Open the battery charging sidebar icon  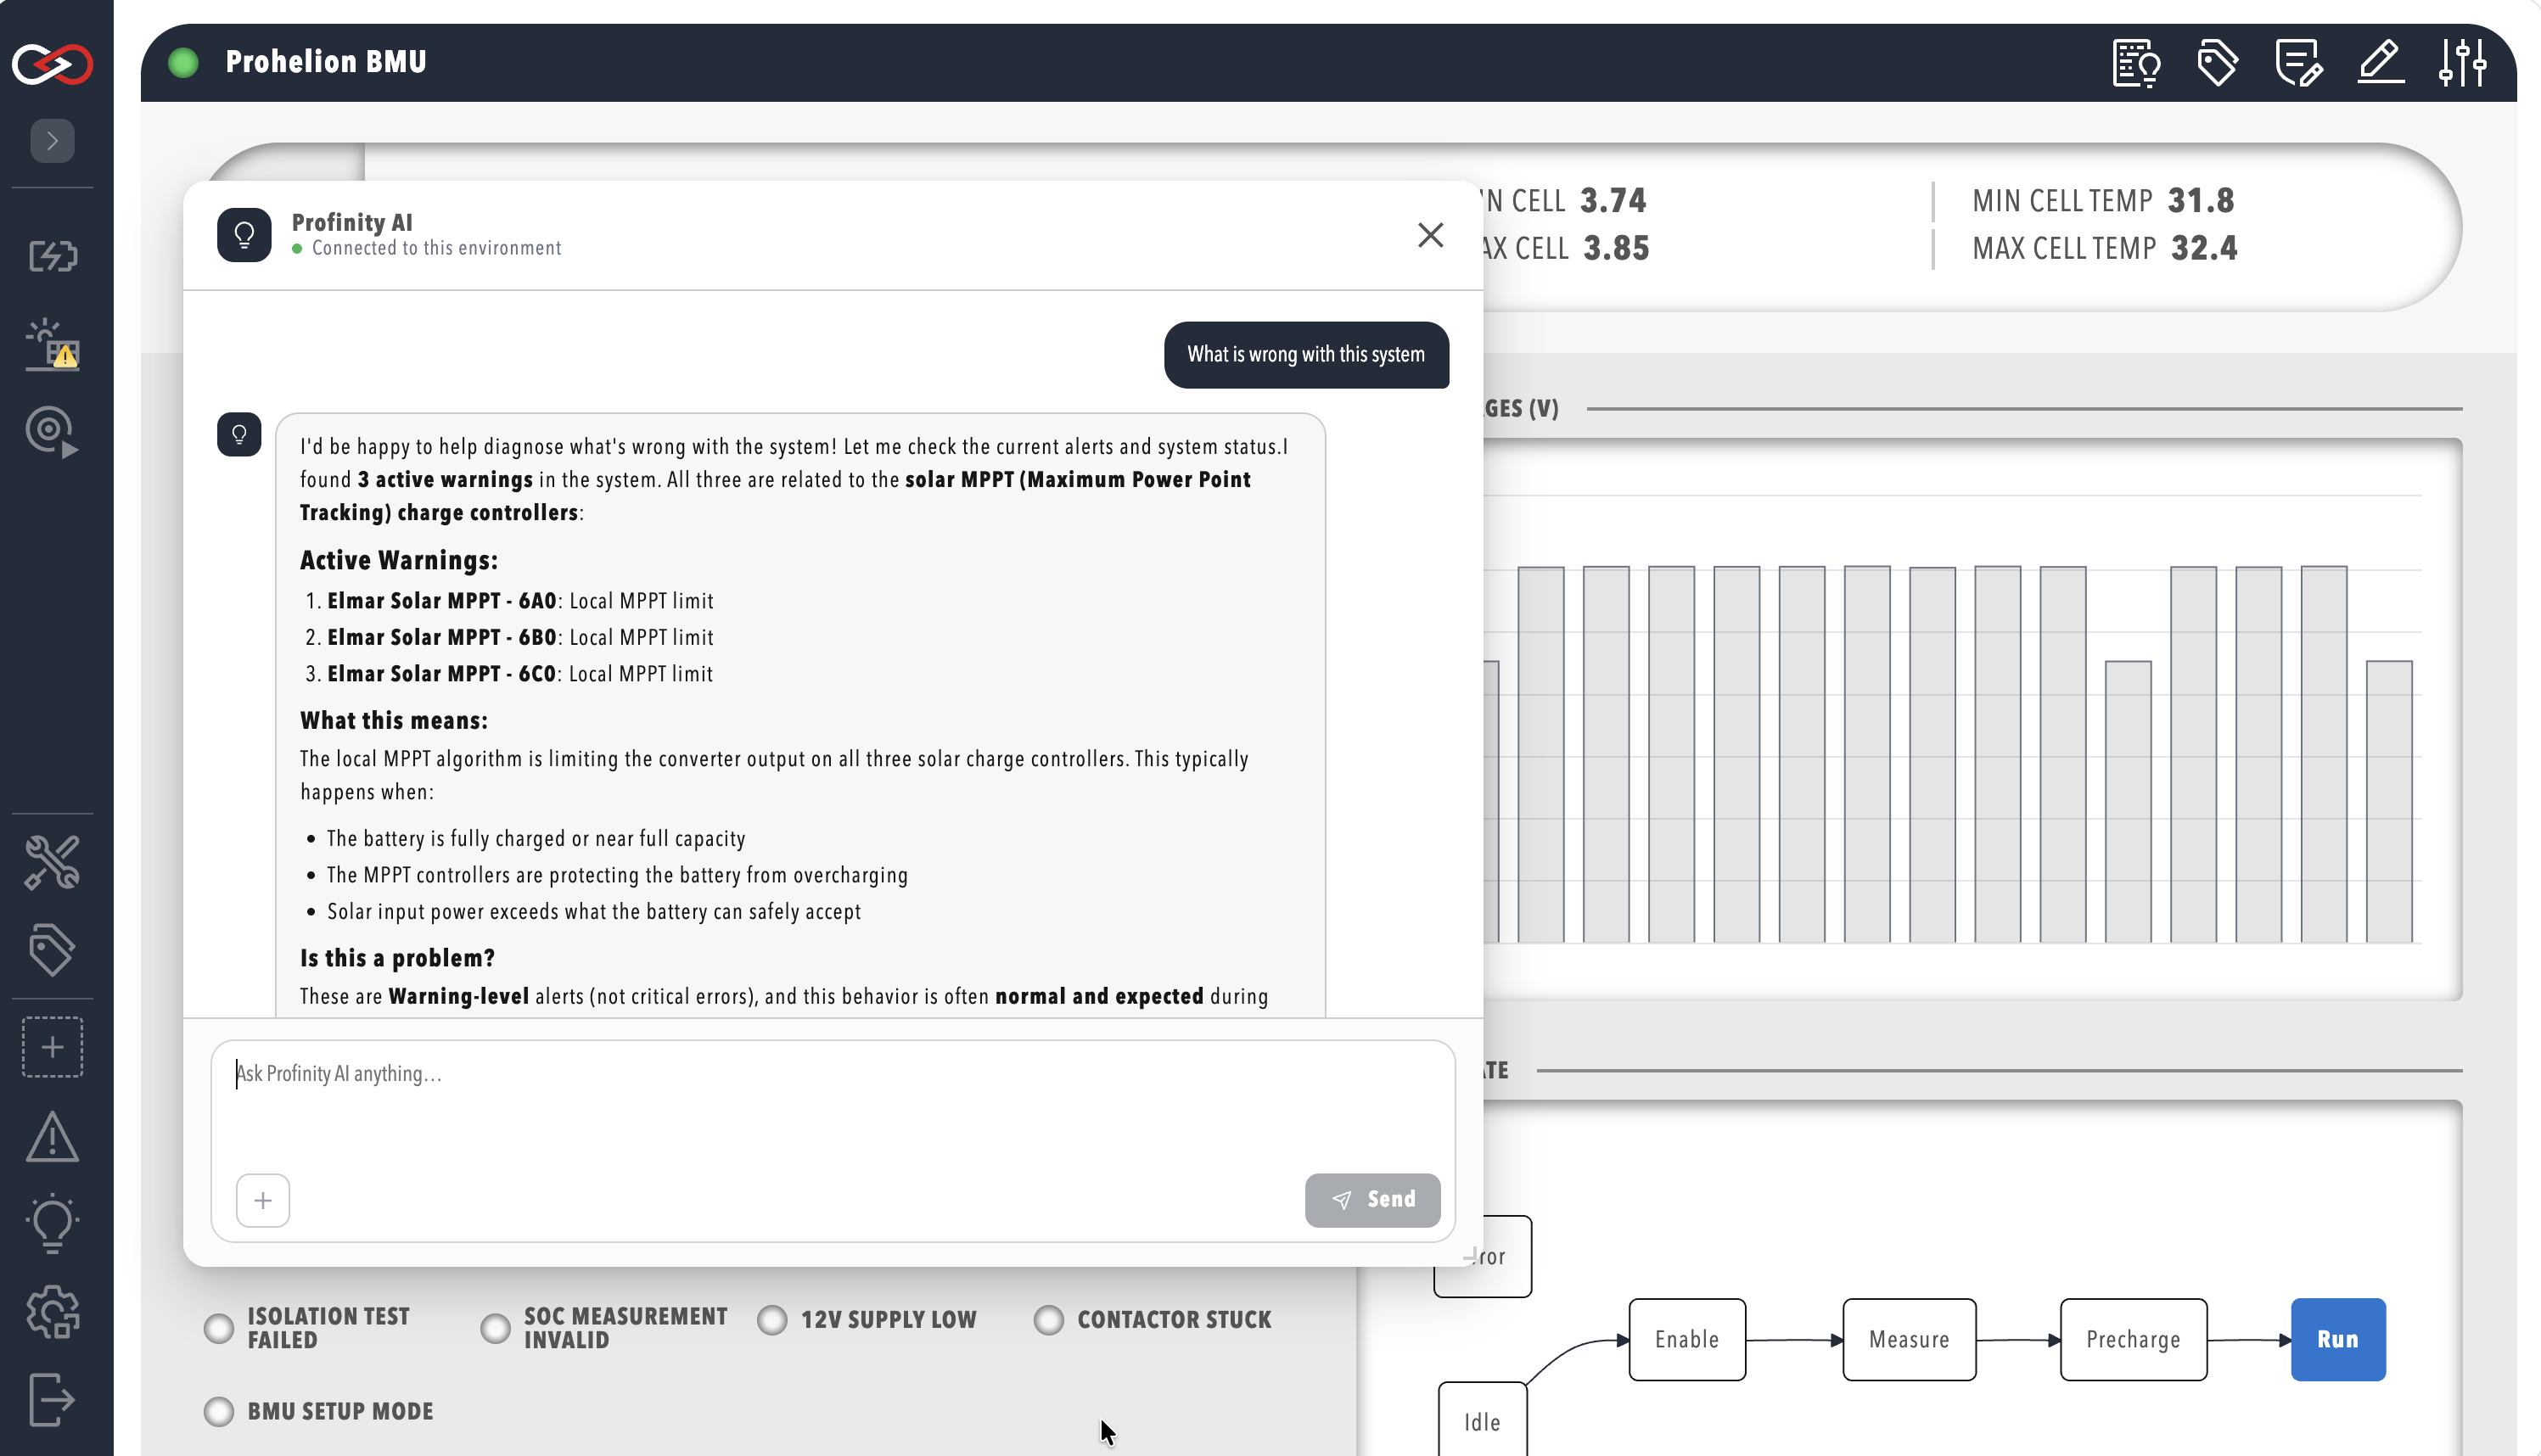[52, 256]
